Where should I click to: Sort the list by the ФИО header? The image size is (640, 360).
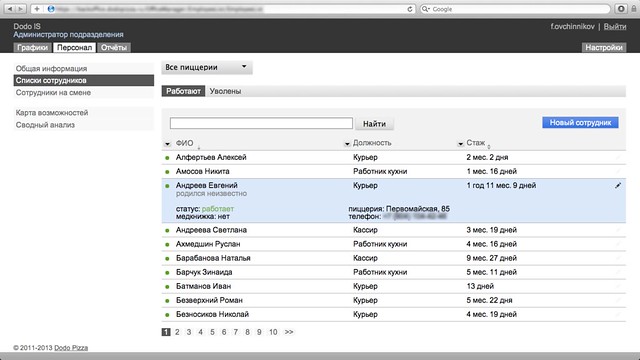coord(184,143)
